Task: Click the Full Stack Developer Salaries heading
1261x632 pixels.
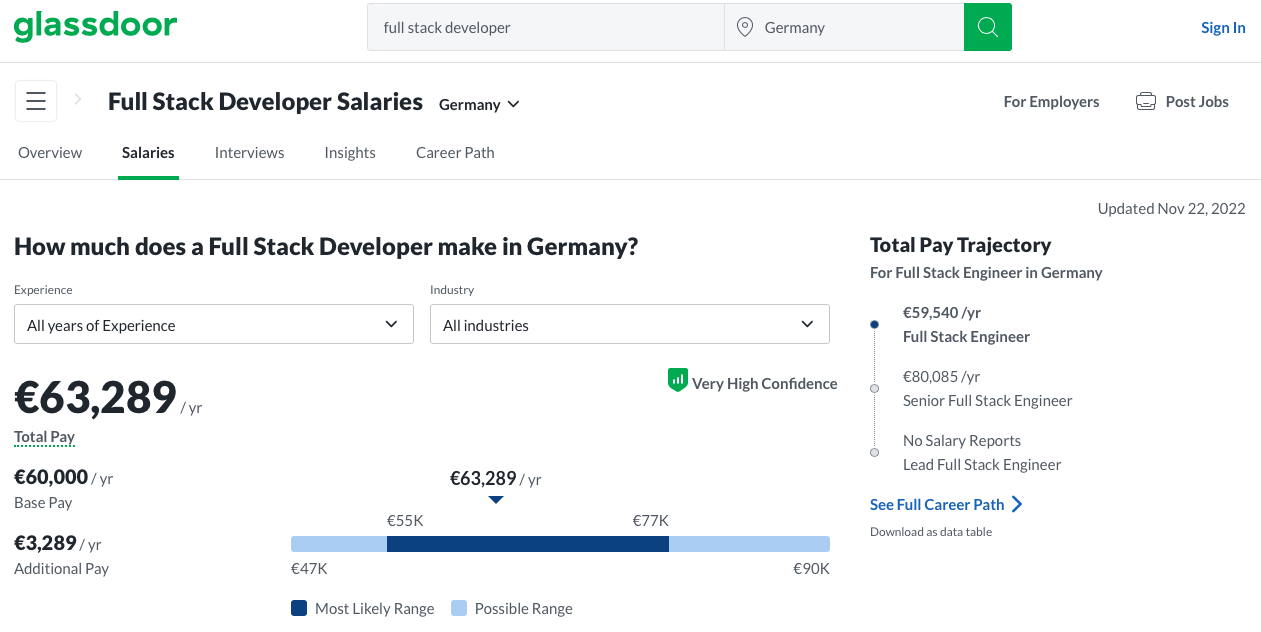Action: tap(265, 101)
